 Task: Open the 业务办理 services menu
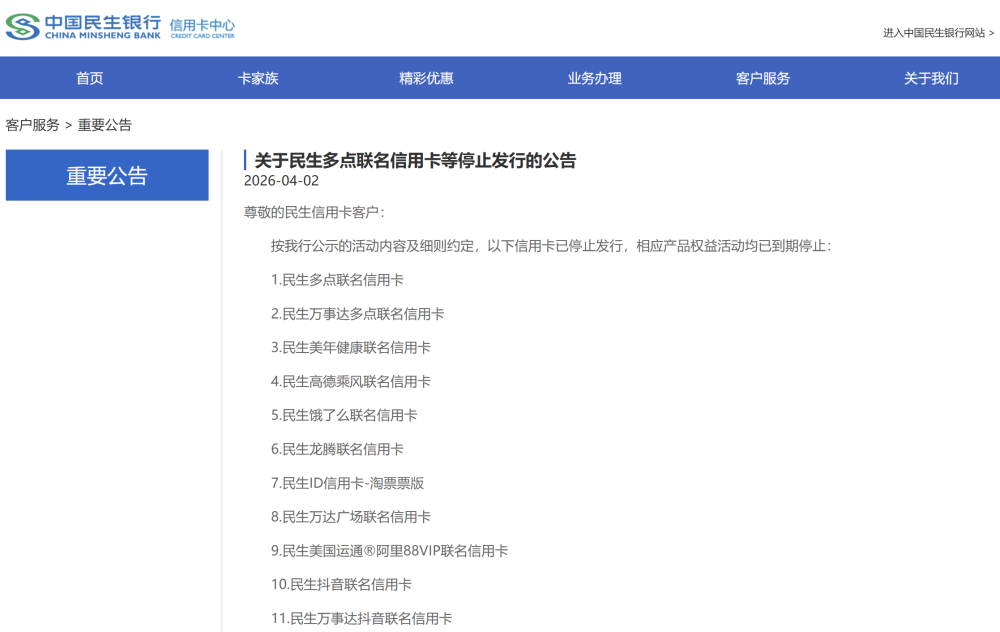(593, 77)
